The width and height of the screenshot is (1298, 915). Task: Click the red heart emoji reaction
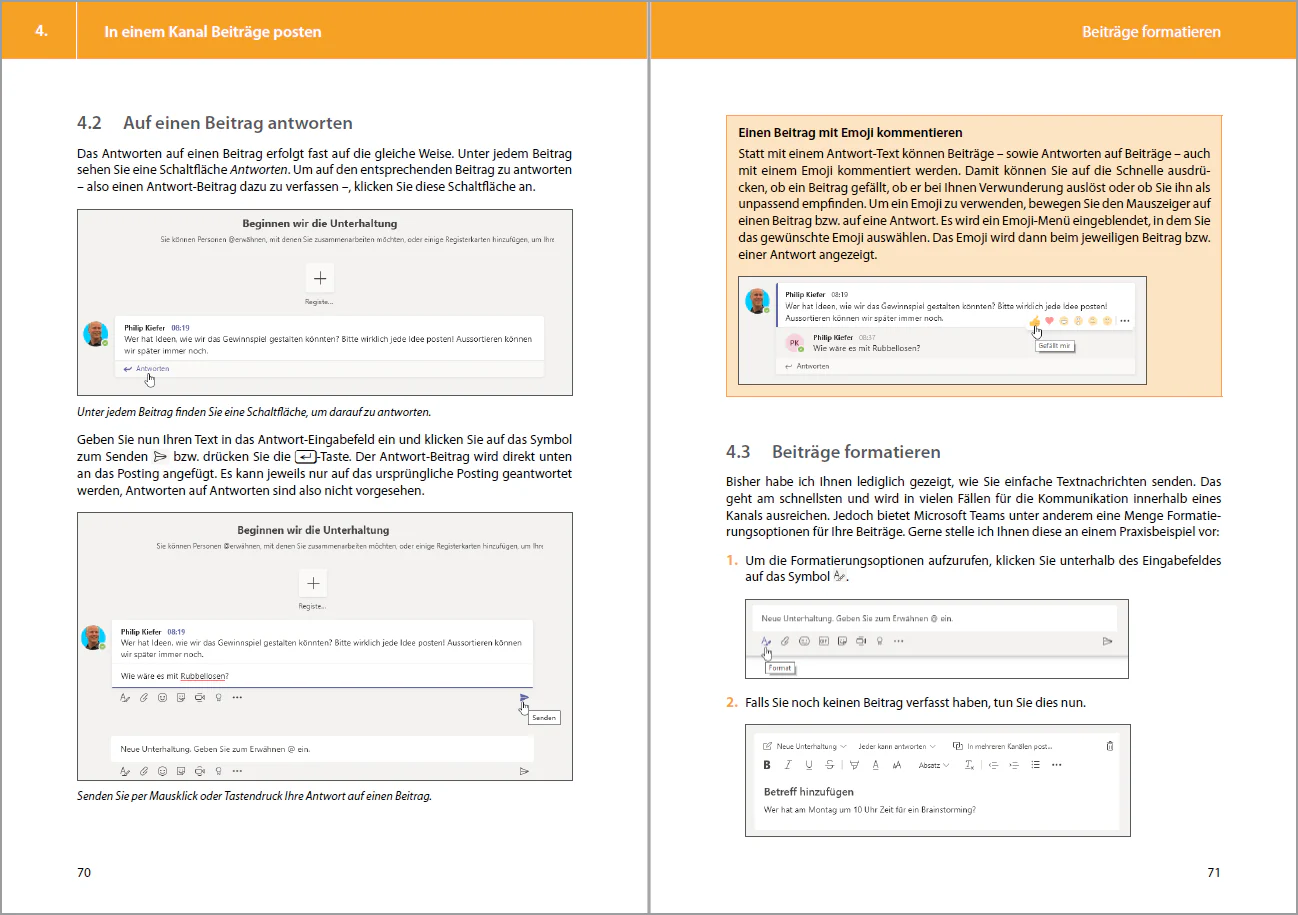[1050, 321]
